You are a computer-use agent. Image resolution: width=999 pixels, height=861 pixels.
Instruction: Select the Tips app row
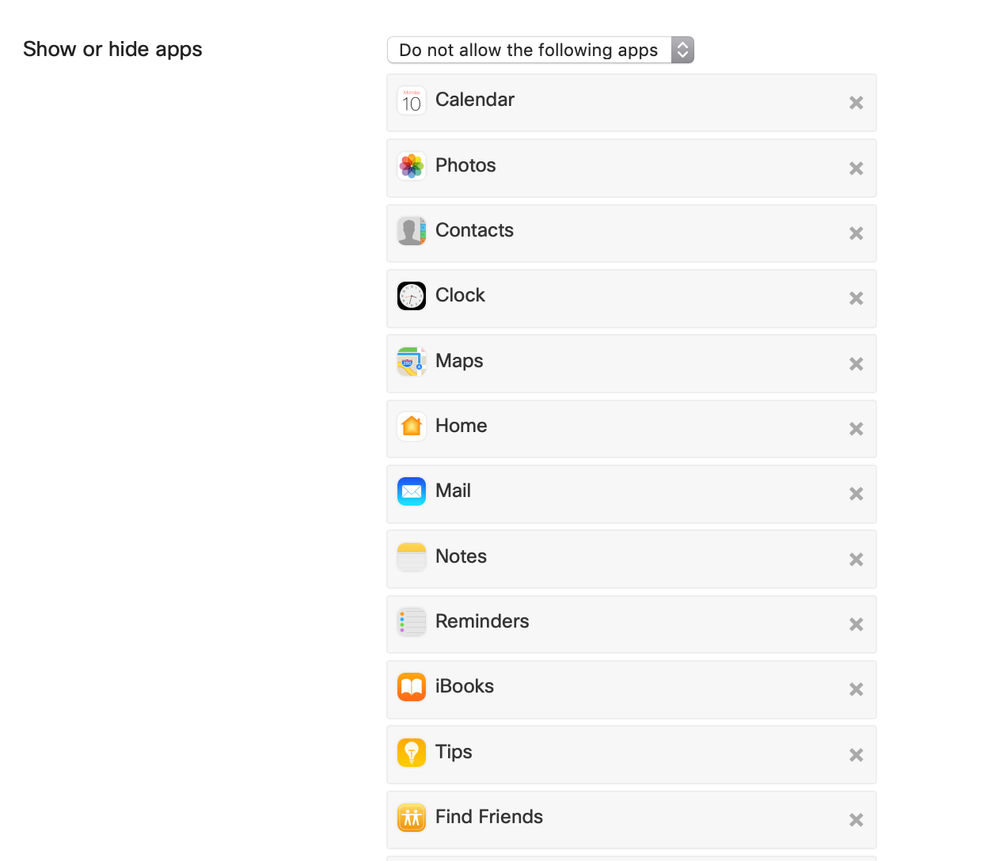[x=630, y=753]
